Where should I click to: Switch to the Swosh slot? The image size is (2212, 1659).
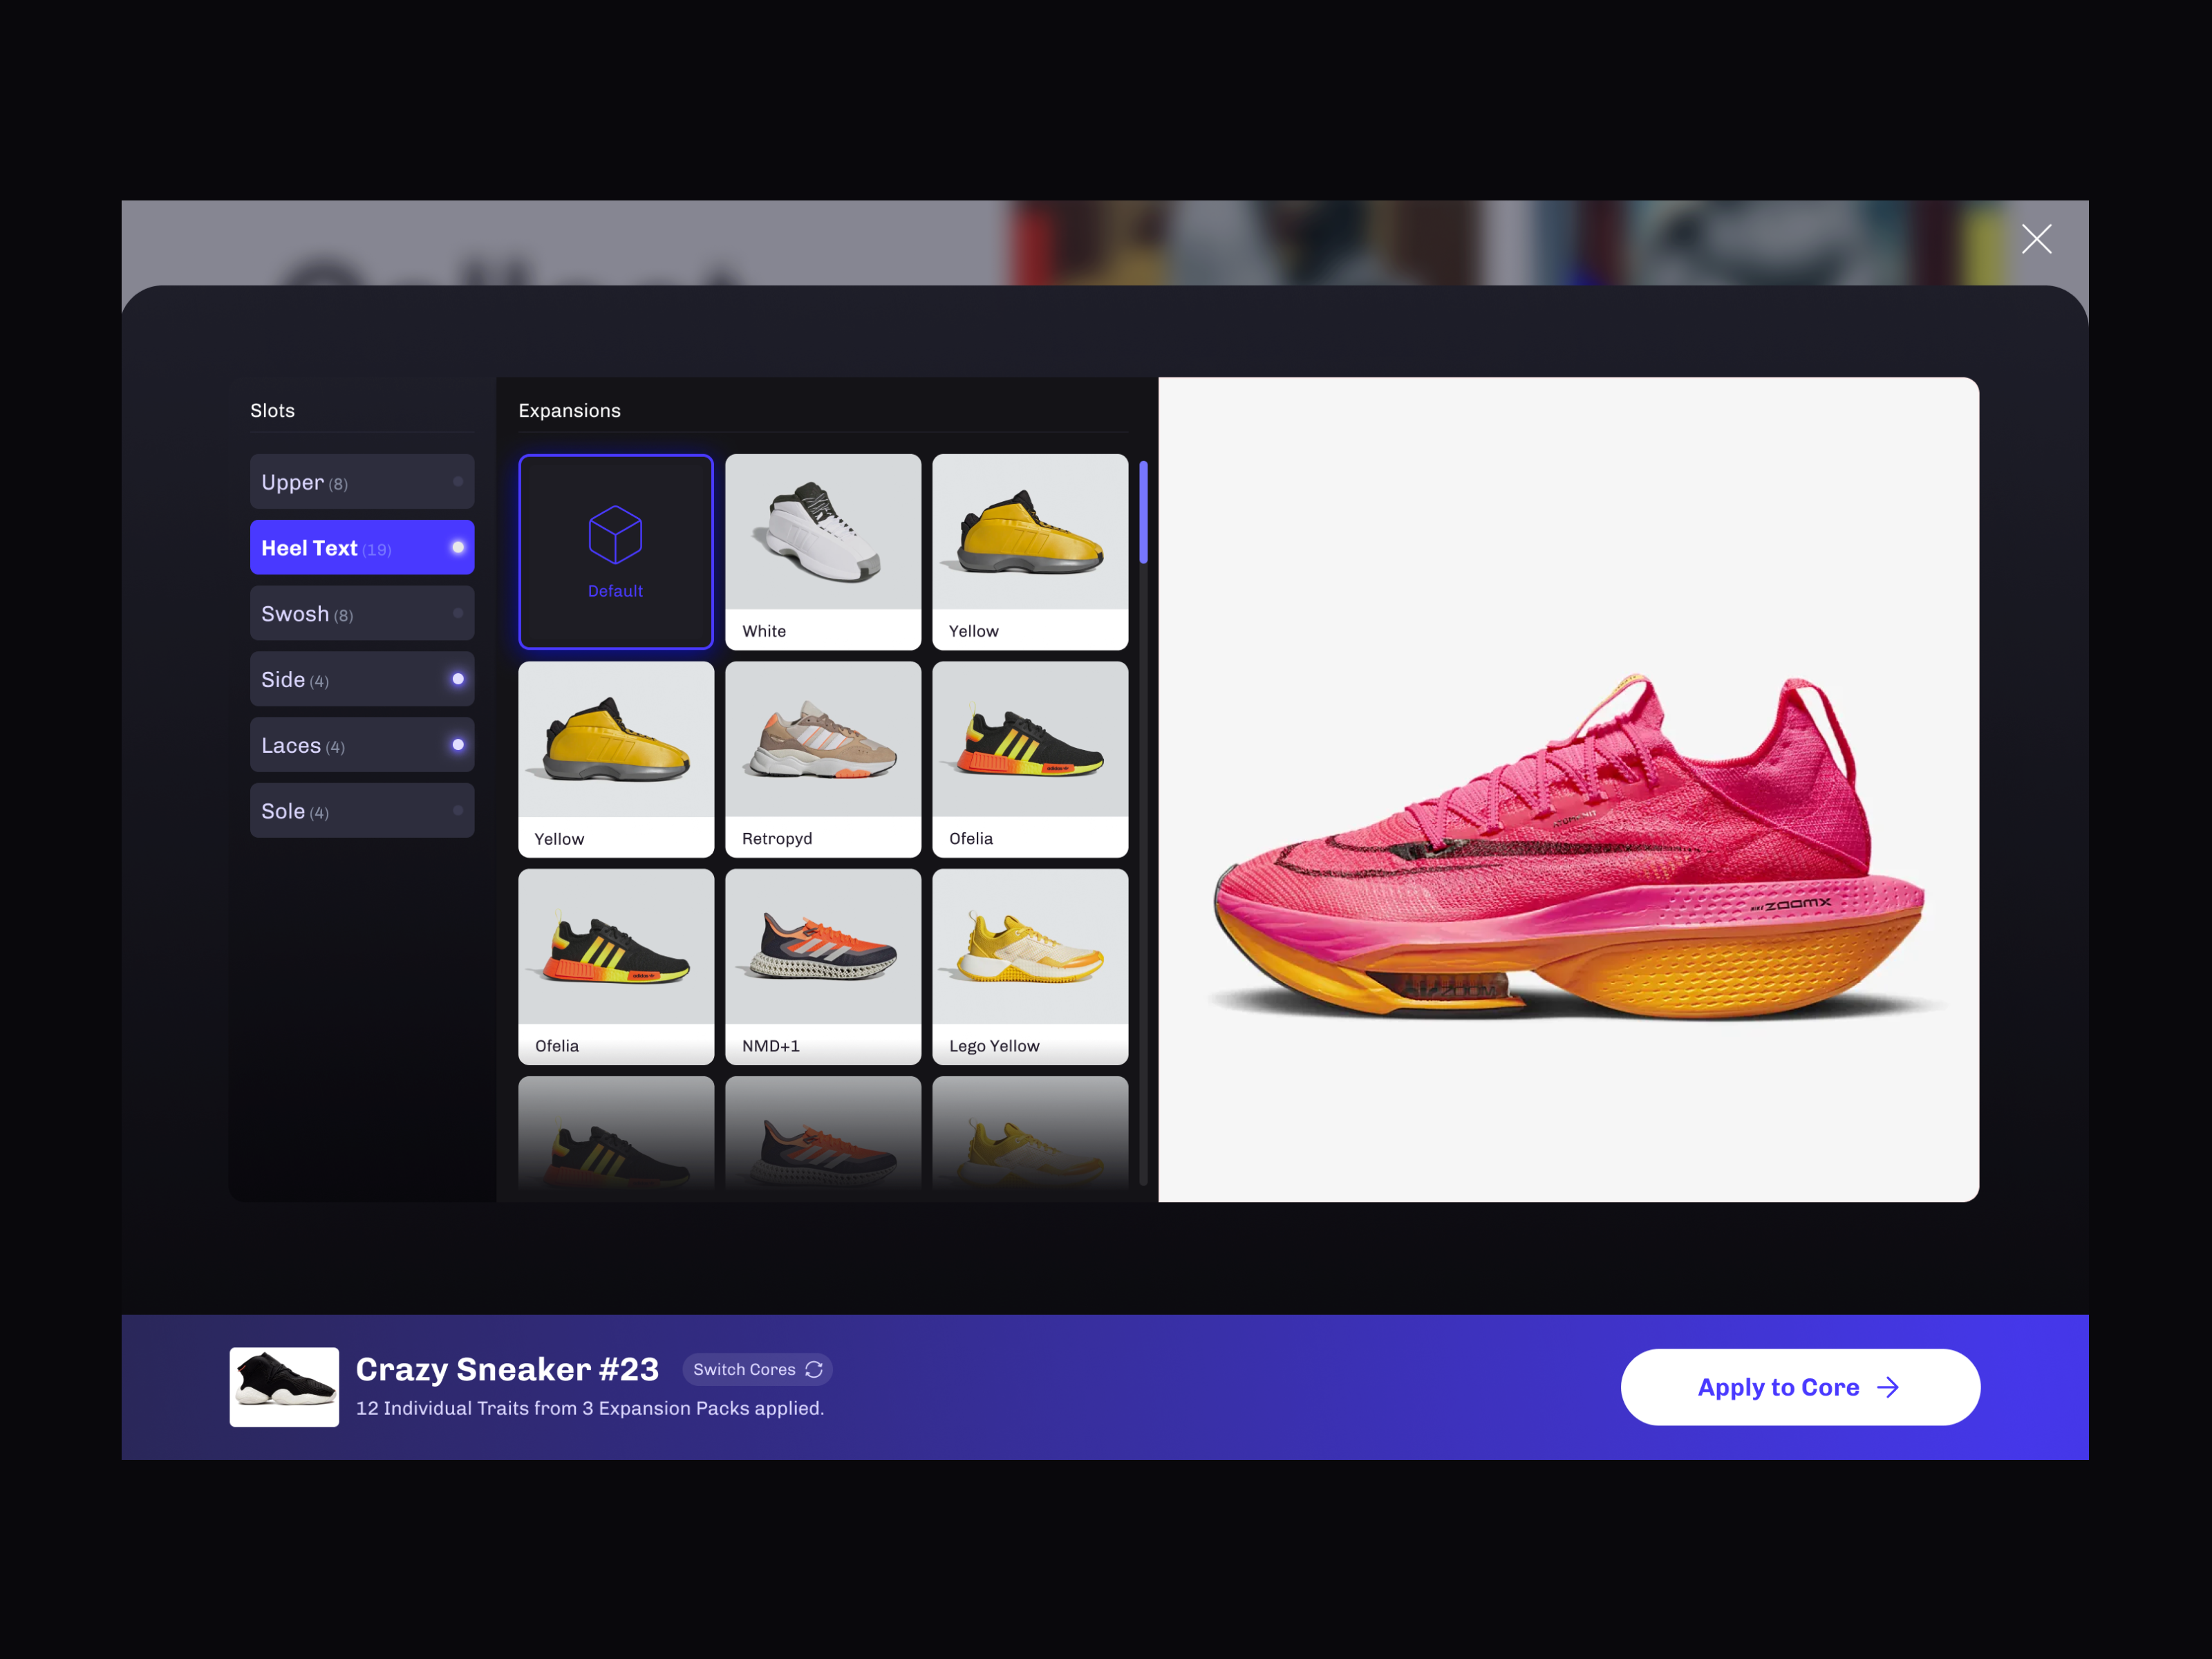pos(361,613)
